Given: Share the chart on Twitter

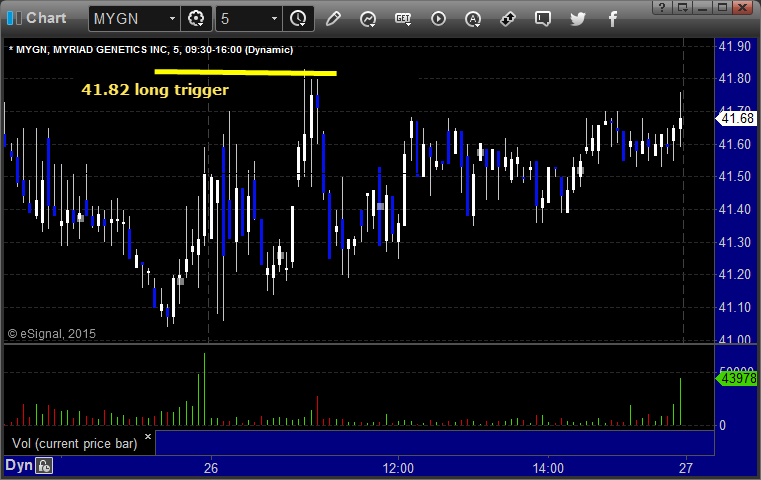Looking at the screenshot, I should click(x=578, y=19).
